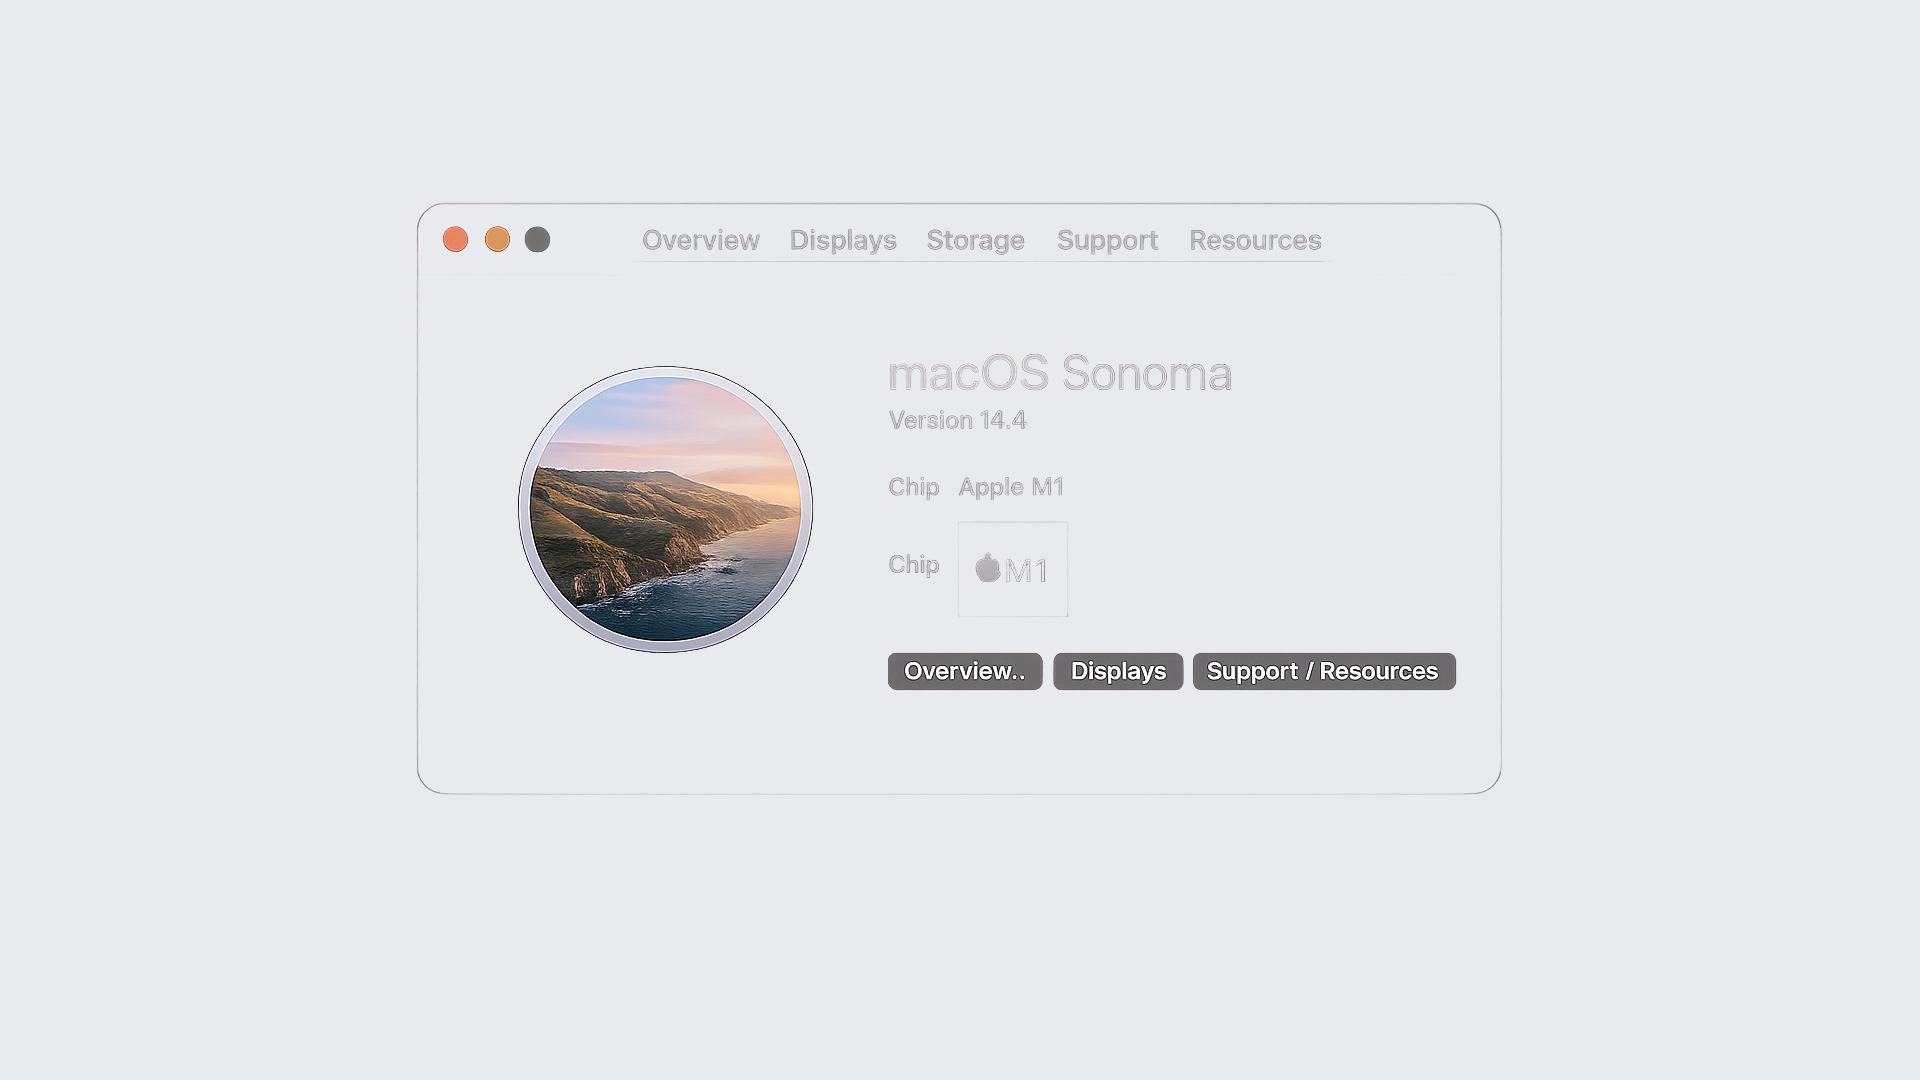Click the gray zoom window button
Viewport: 1920px width, 1080px height.
coord(537,240)
